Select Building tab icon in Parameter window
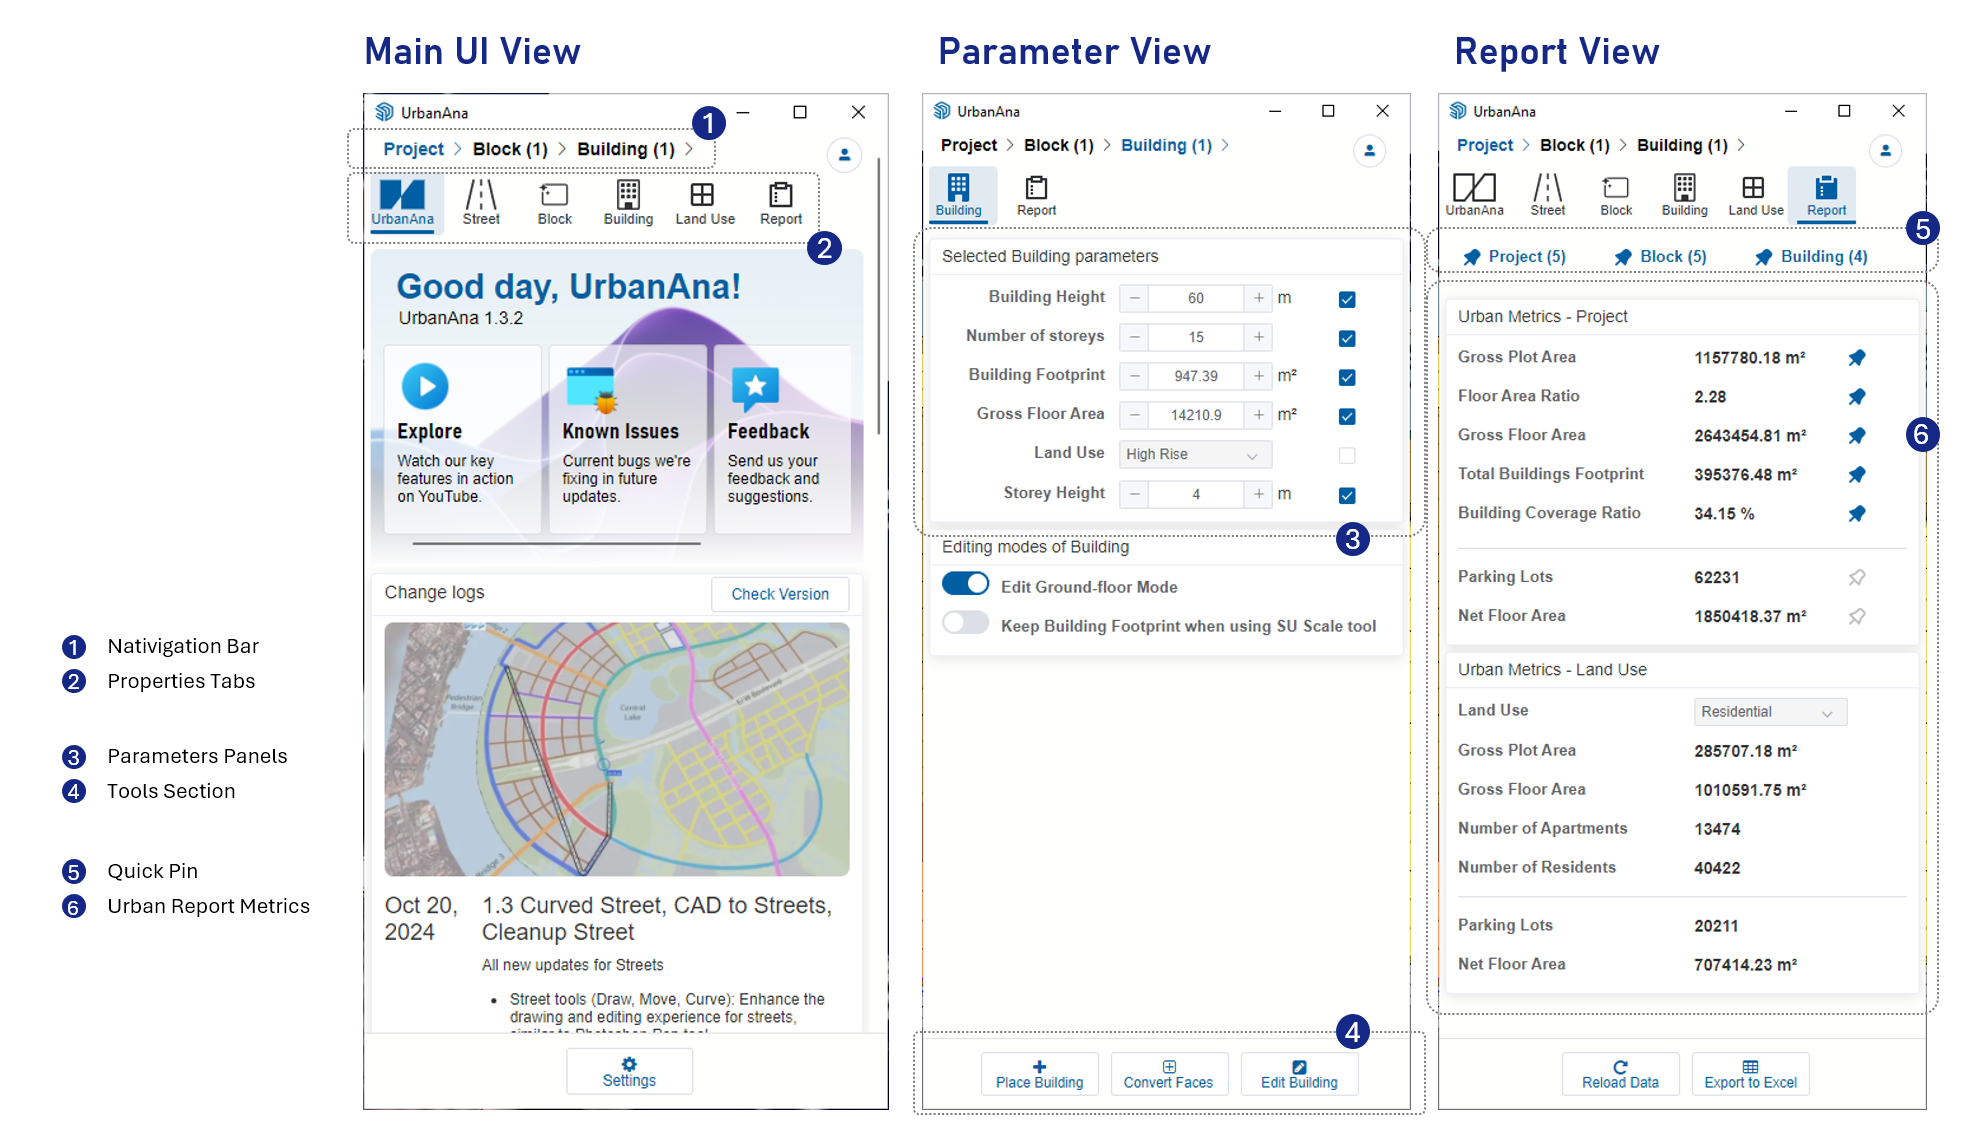This screenshot has width=1964, height=1135. (x=959, y=194)
